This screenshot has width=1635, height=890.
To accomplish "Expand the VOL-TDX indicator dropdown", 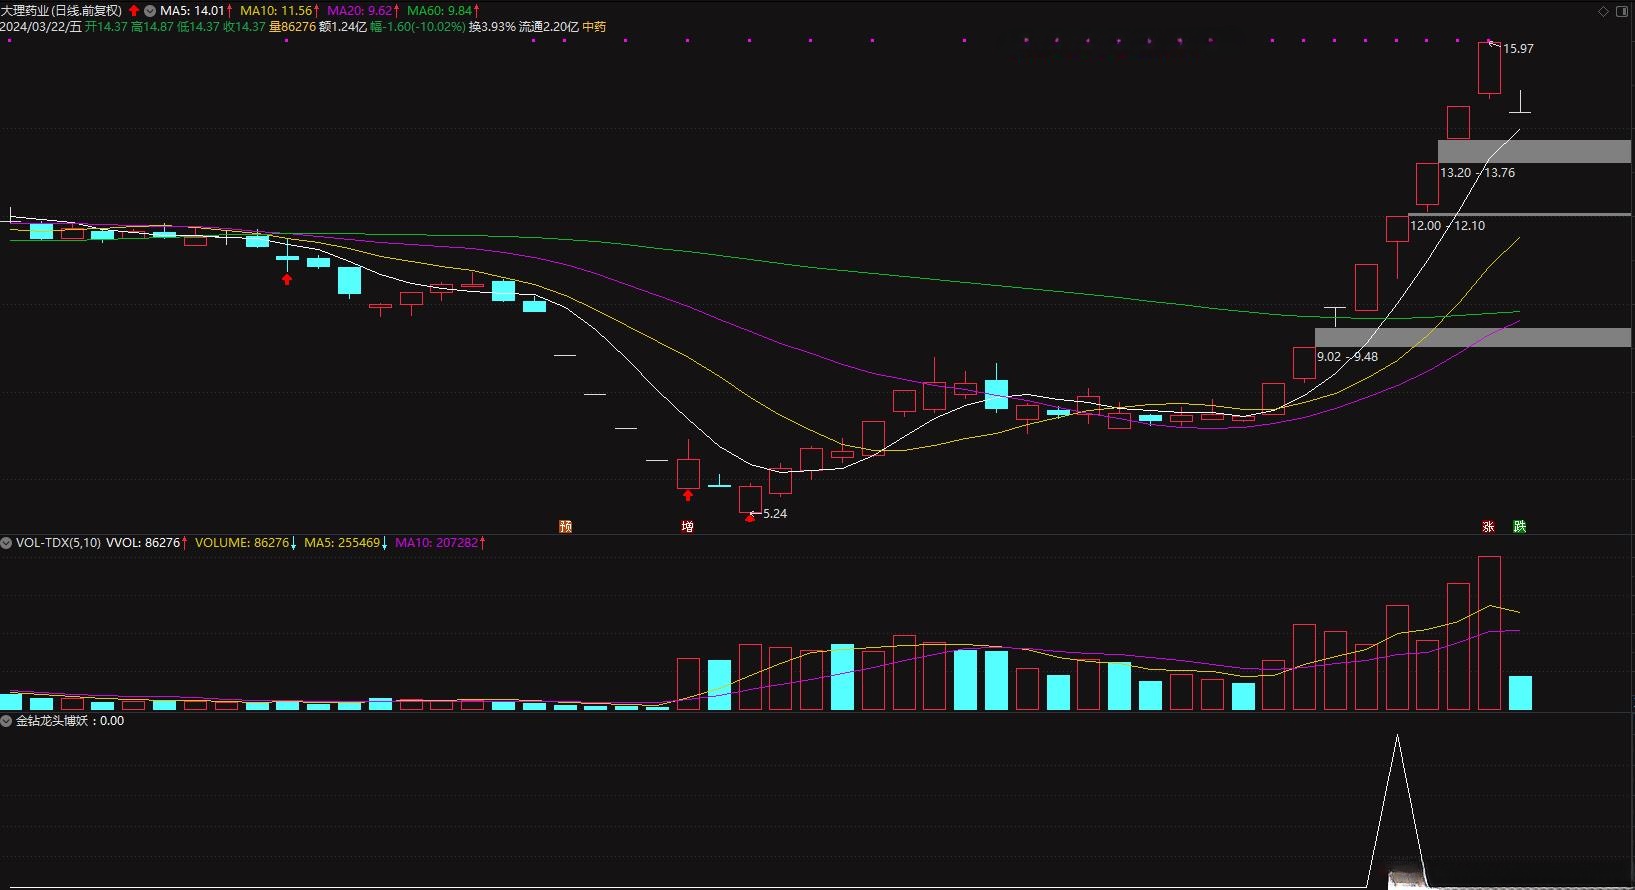I will (x=7, y=543).
